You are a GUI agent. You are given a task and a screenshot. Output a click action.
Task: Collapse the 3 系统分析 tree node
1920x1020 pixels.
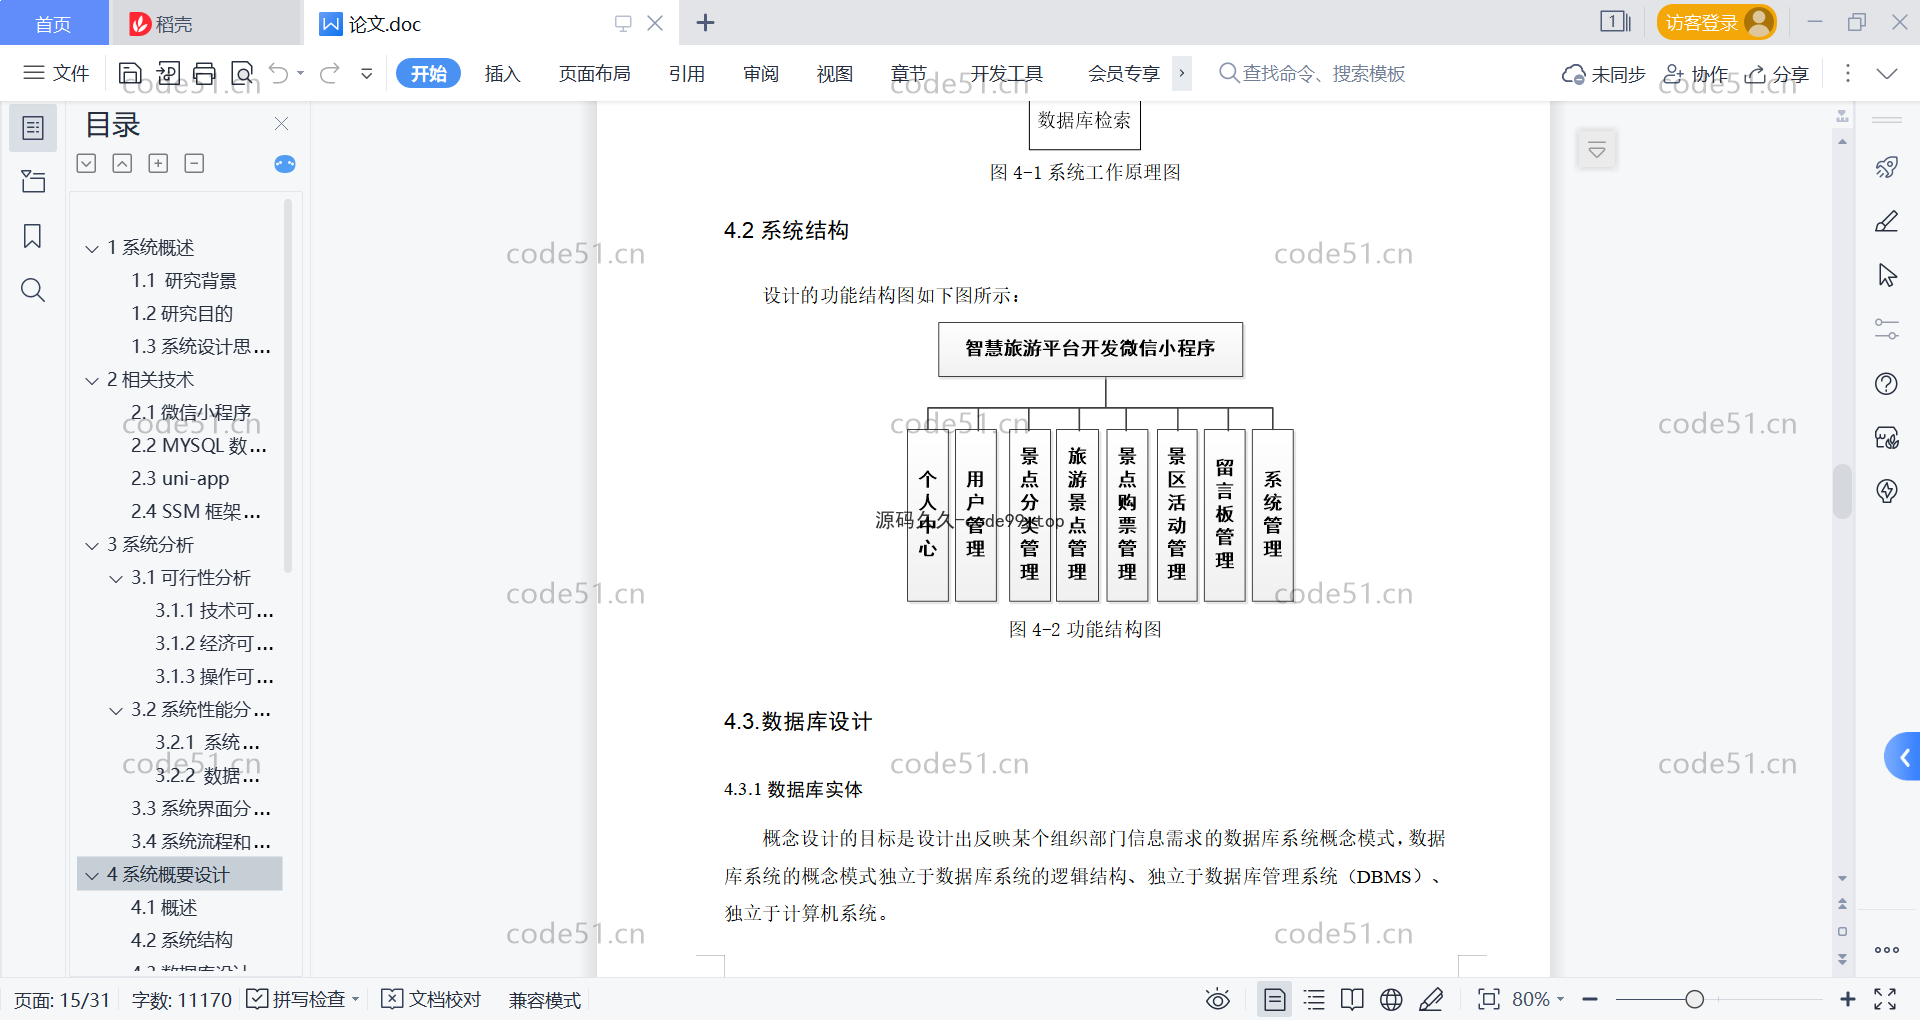[92, 545]
